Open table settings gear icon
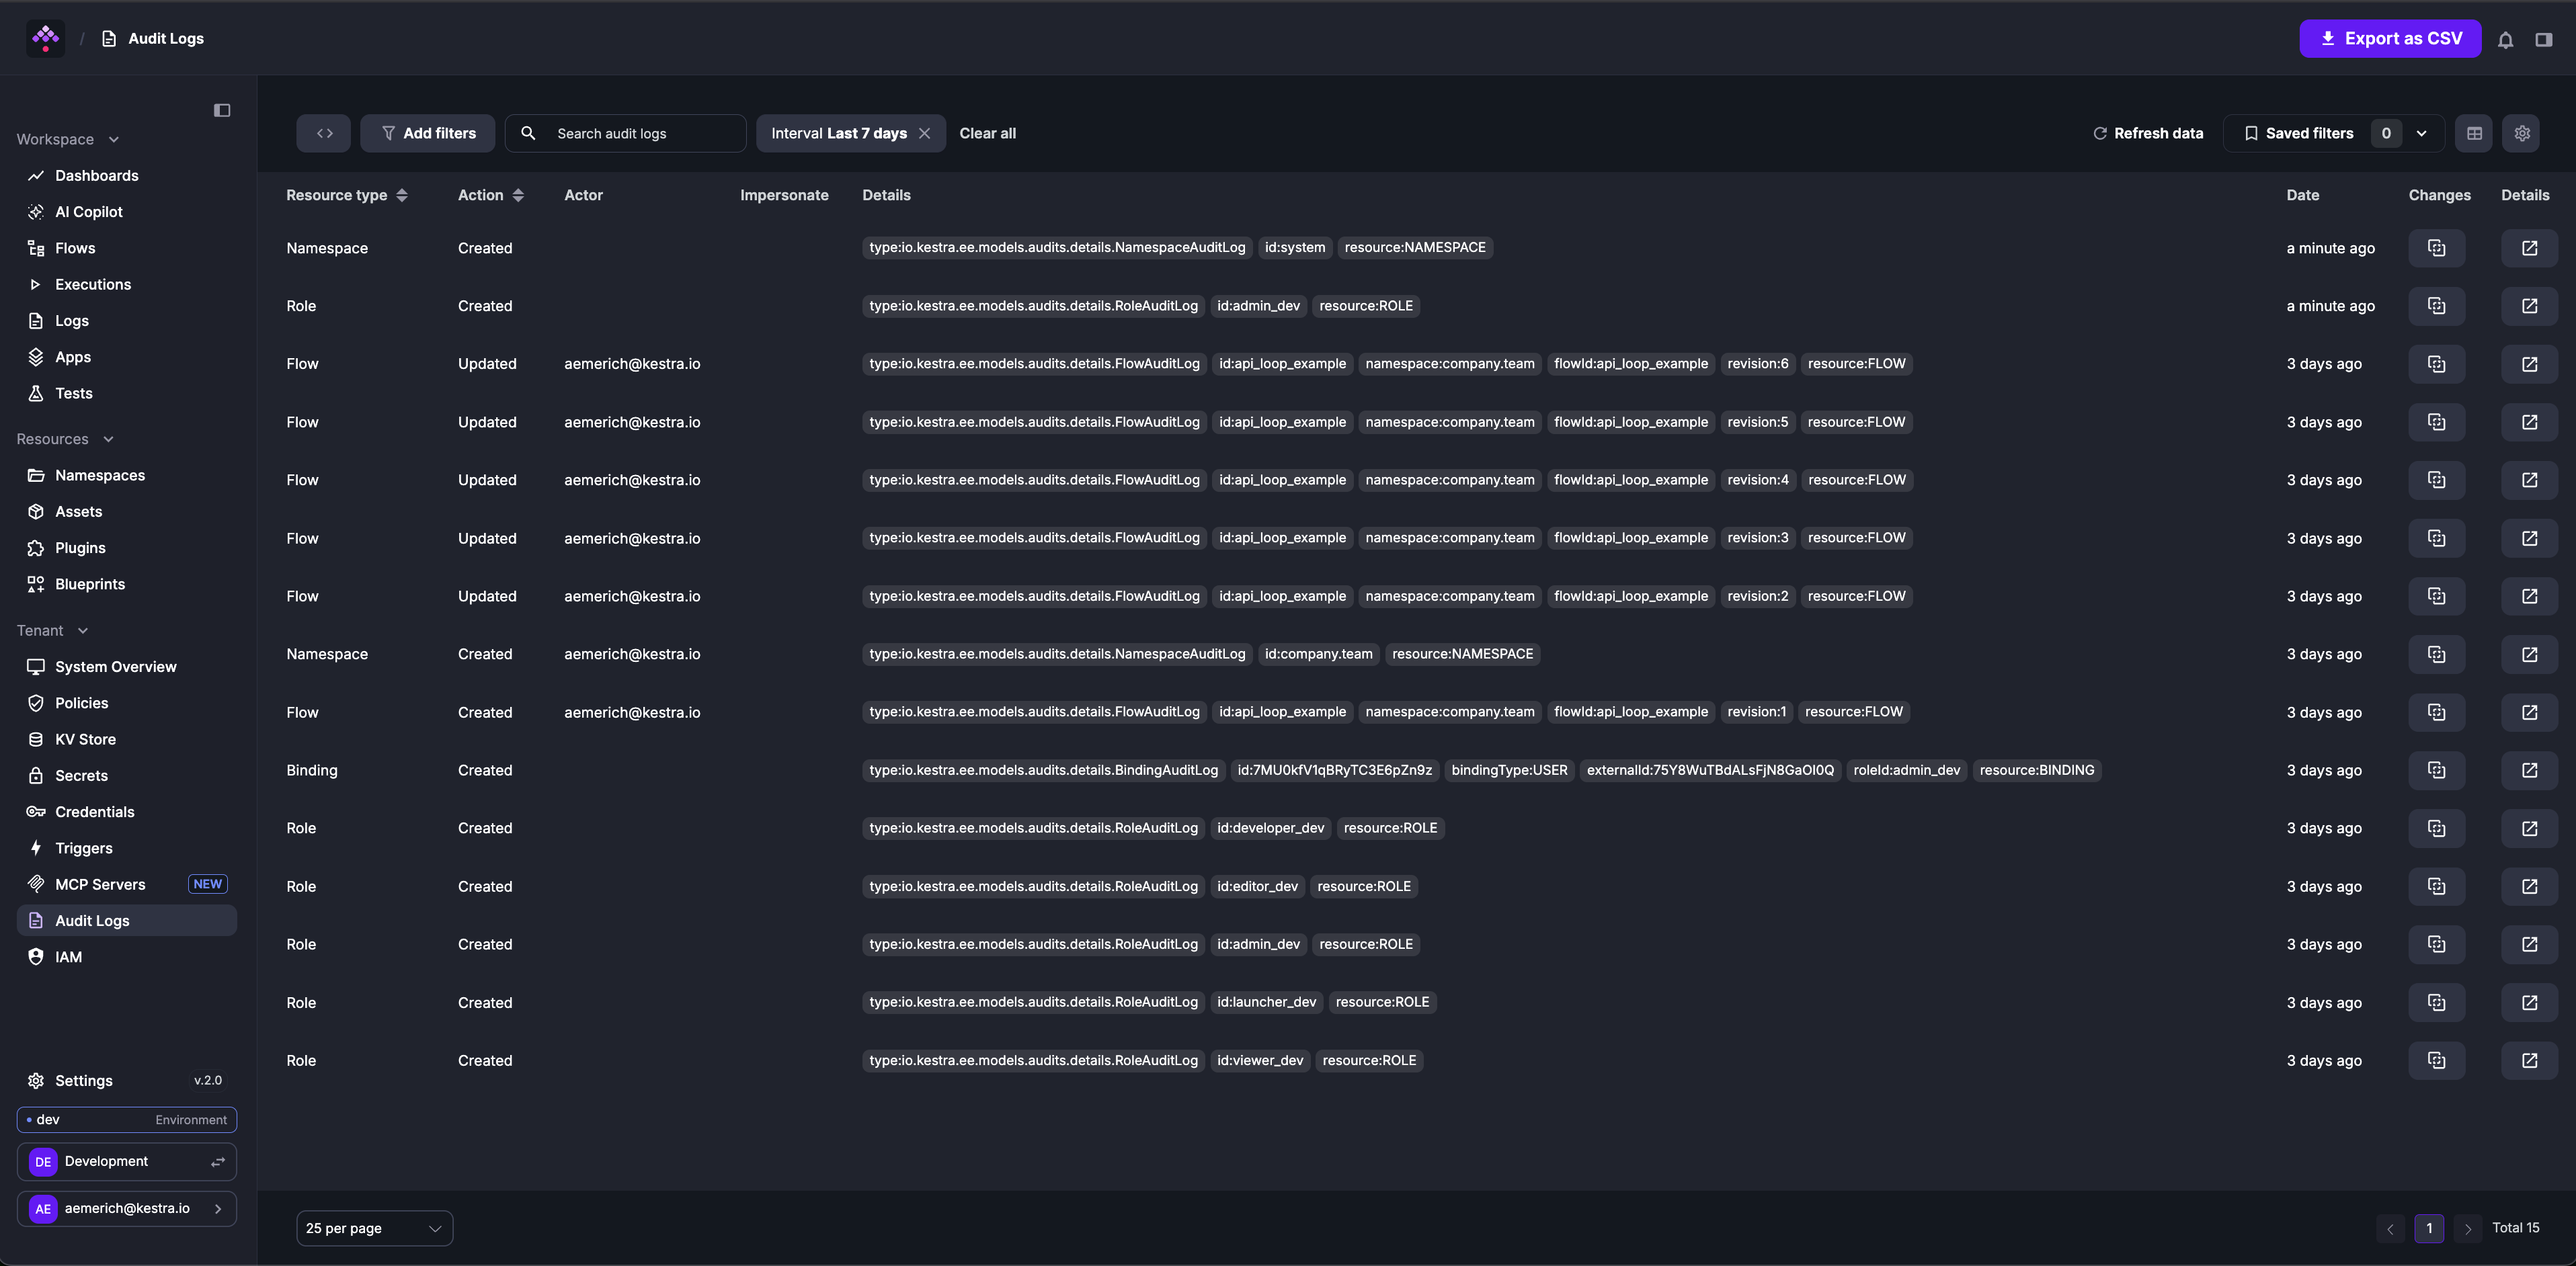The image size is (2576, 1266). click(x=2522, y=133)
